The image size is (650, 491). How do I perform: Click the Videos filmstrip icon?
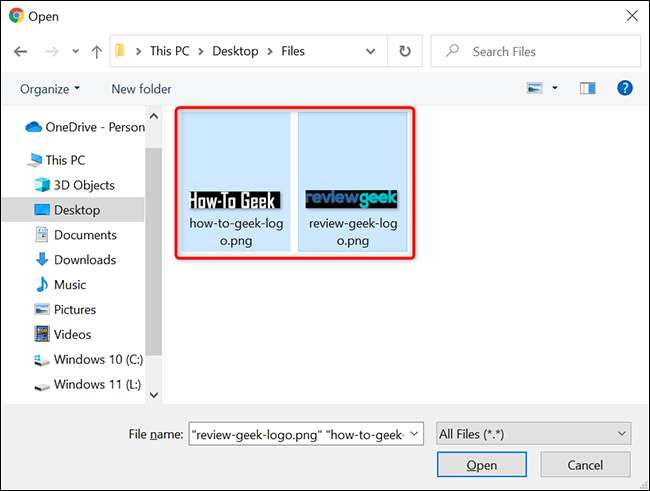[x=42, y=334]
